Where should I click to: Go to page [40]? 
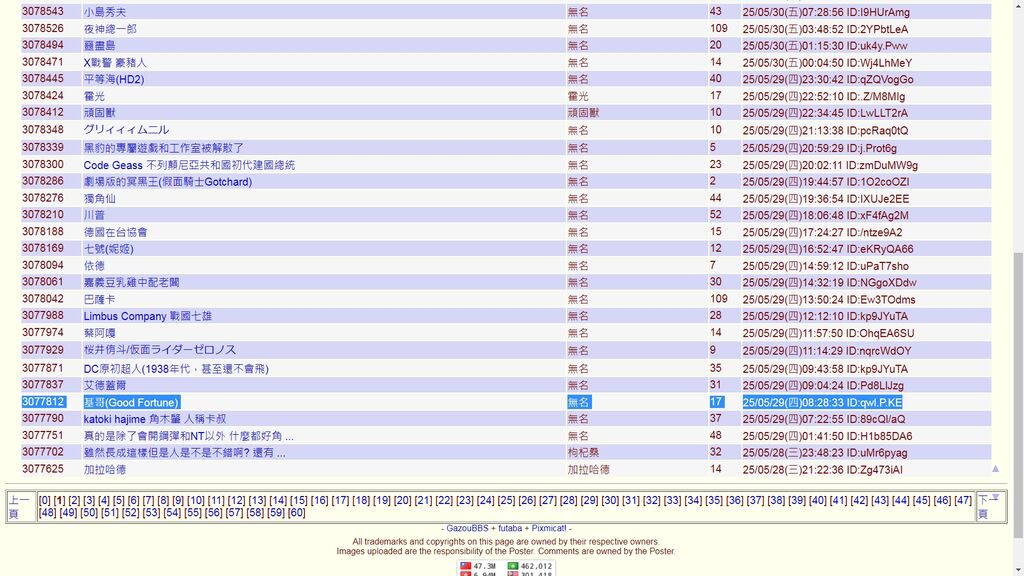tap(818, 500)
